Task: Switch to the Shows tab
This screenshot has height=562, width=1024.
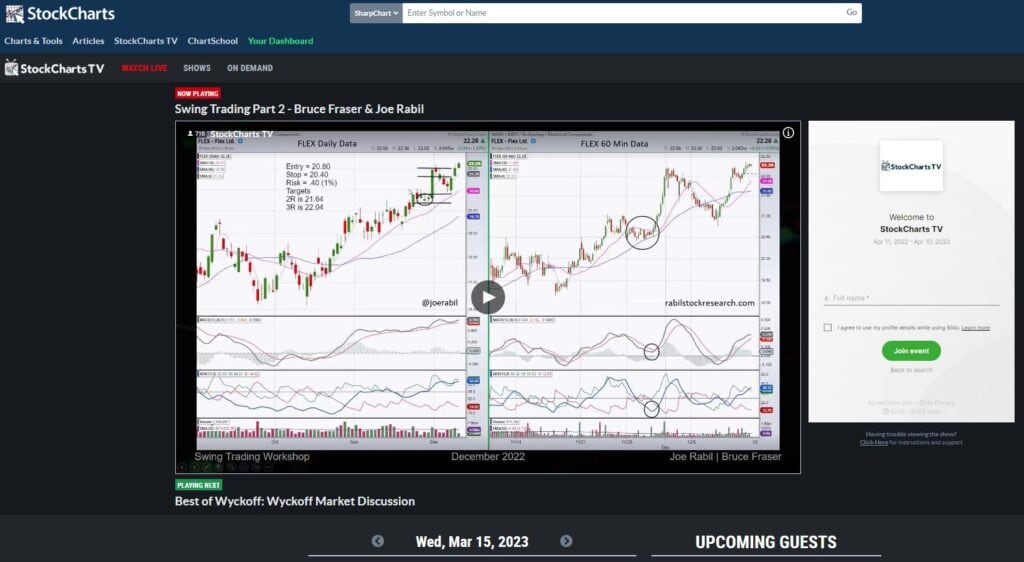Action: (197, 68)
